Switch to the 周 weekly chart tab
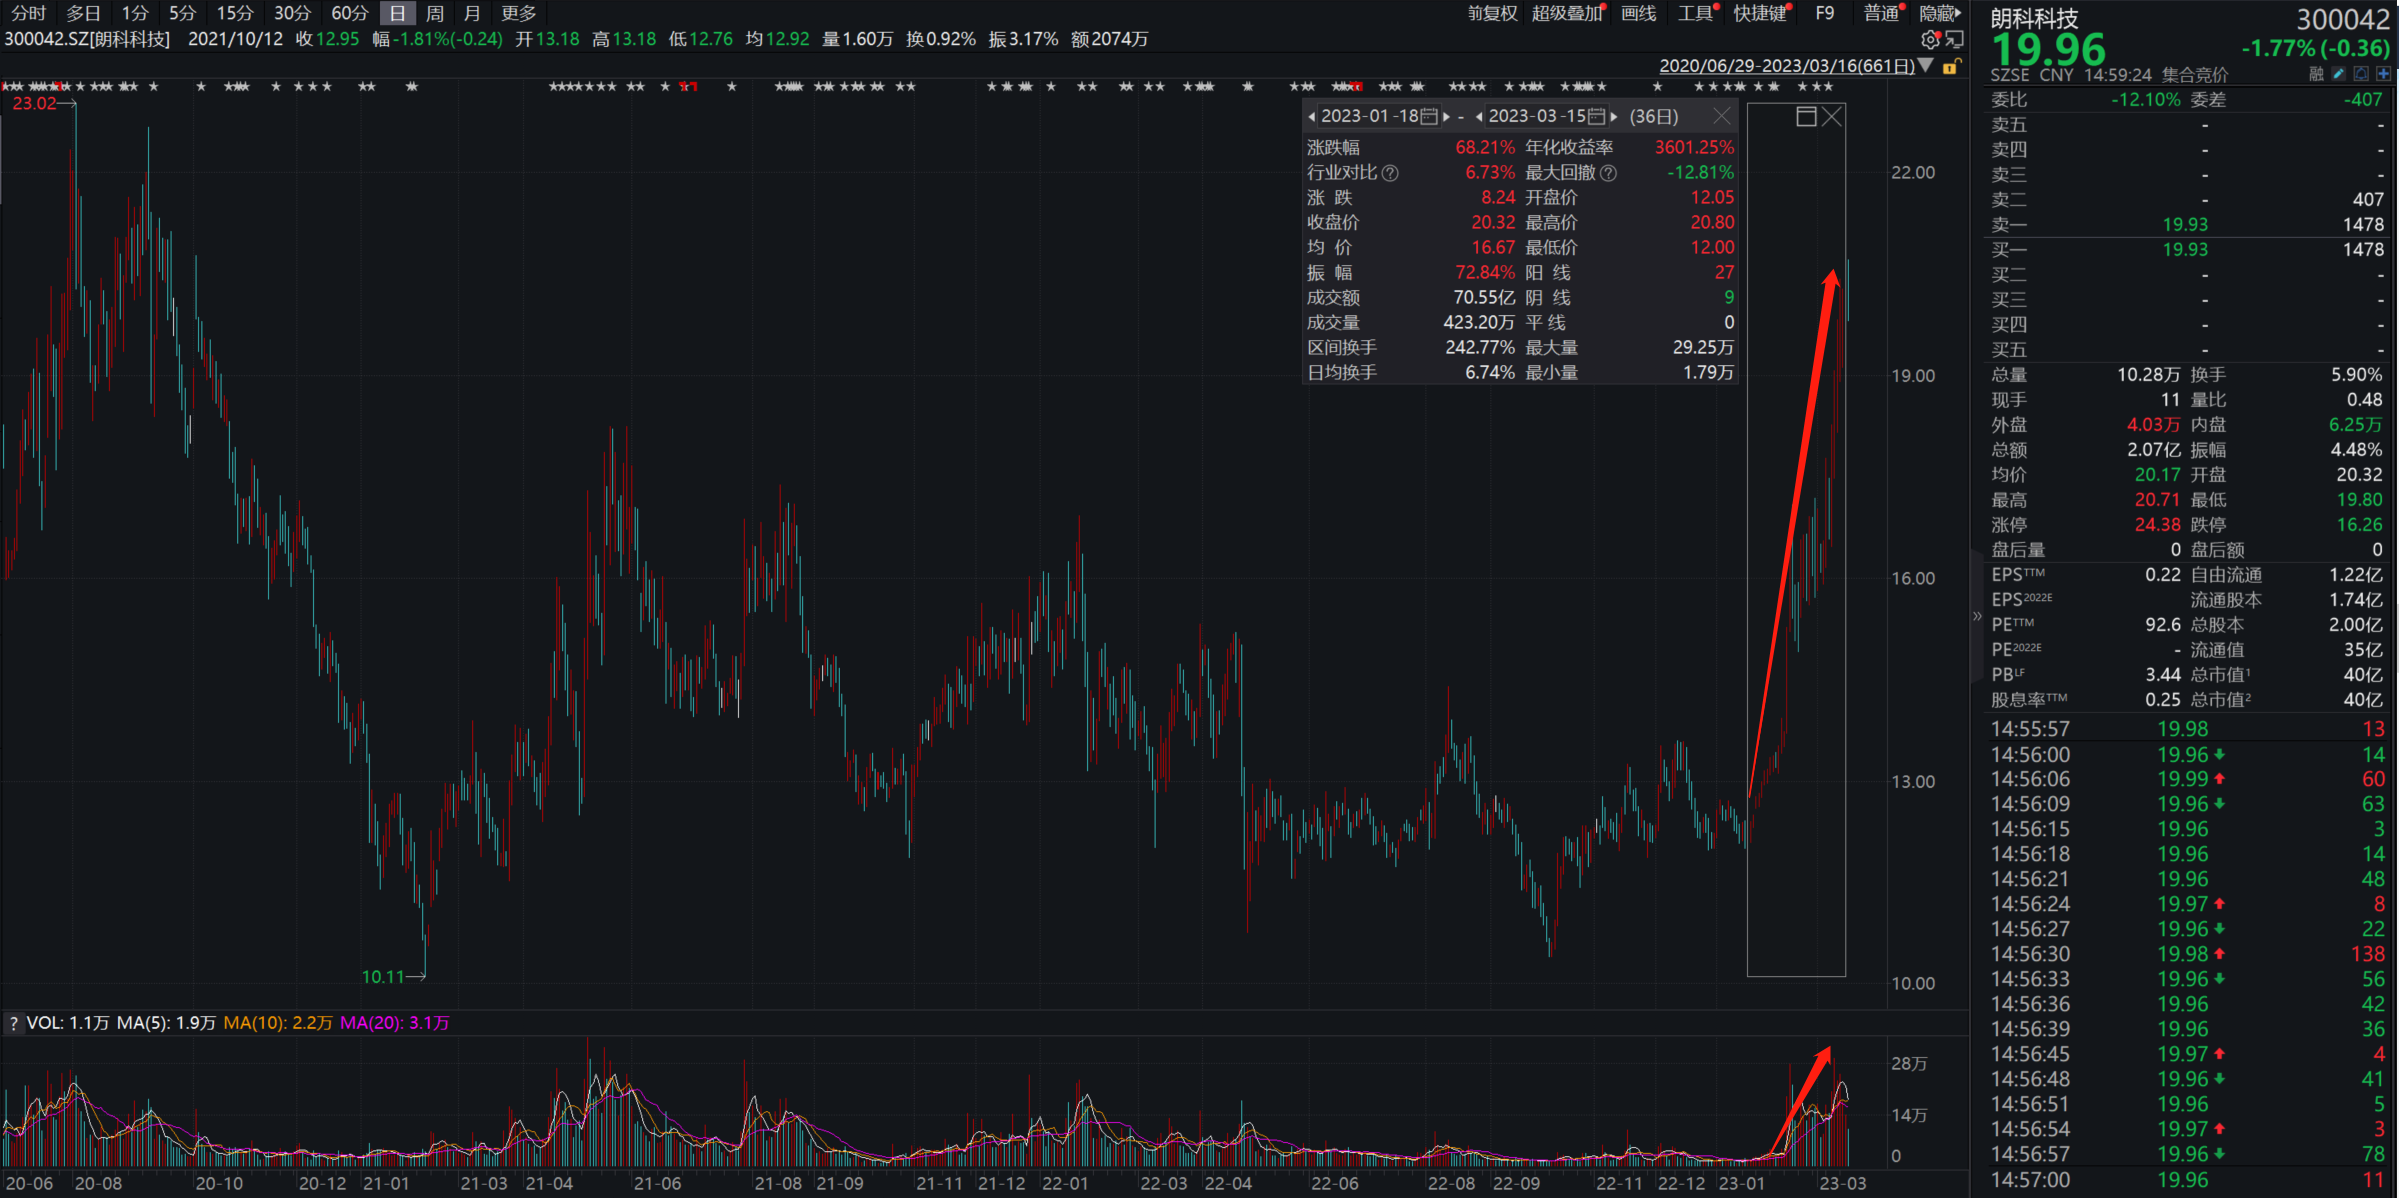2399x1198 pixels. pyautogui.click(x=435, y=13)
